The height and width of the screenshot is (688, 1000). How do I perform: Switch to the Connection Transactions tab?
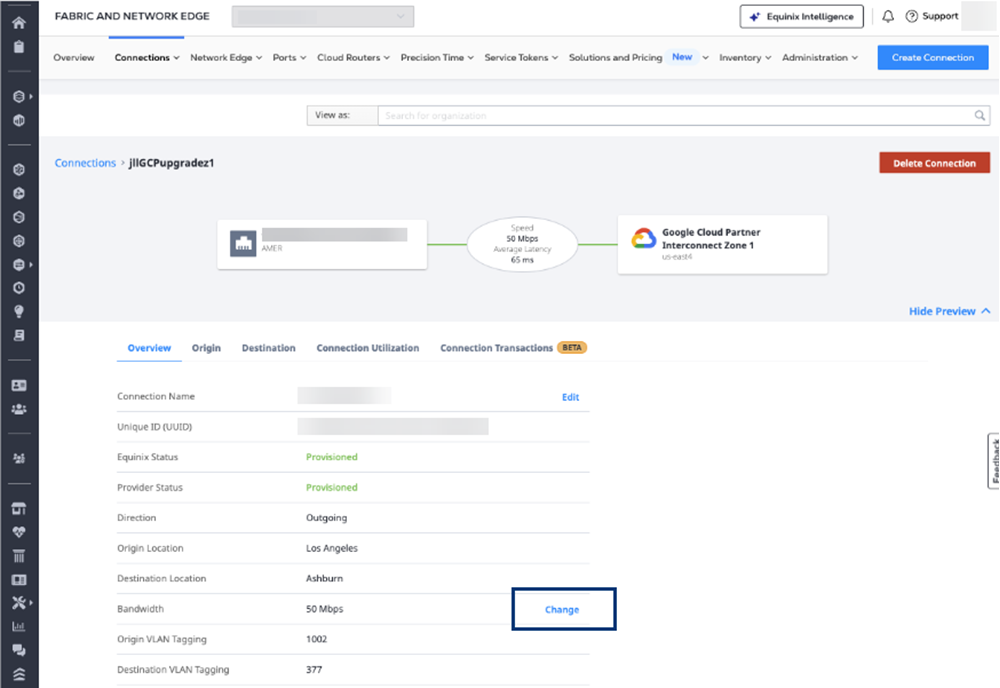tap(513, 348)
